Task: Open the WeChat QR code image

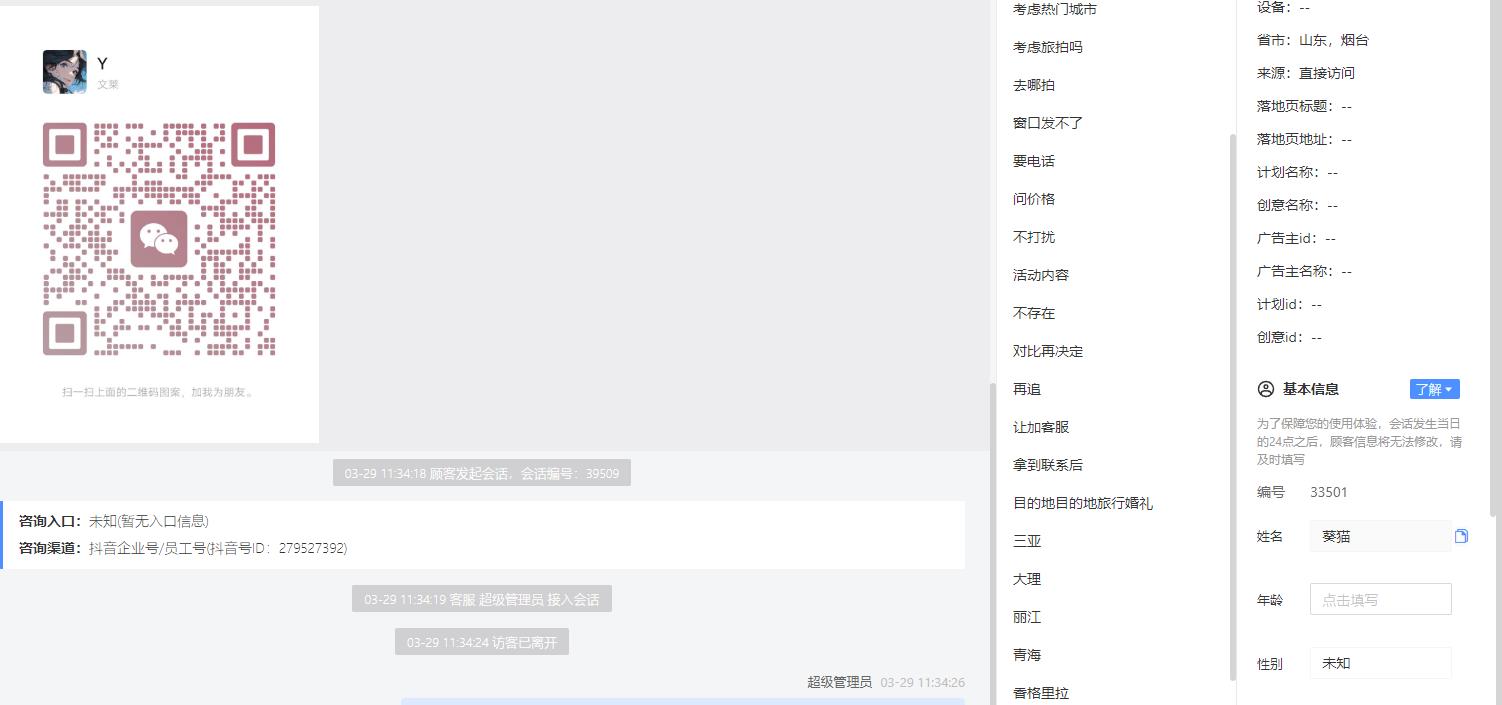Action: [x=159, y=239]
